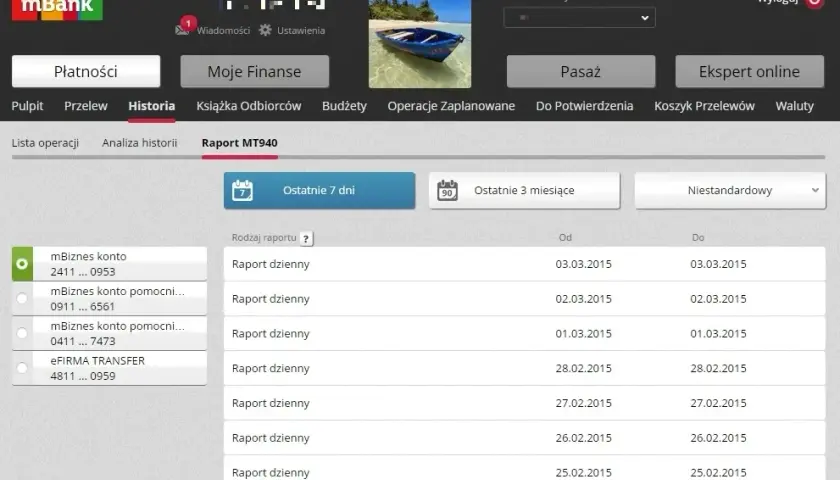840x480 pixels.
Task: Click the Ekspert online button
Action: click(x=749, y=71)
